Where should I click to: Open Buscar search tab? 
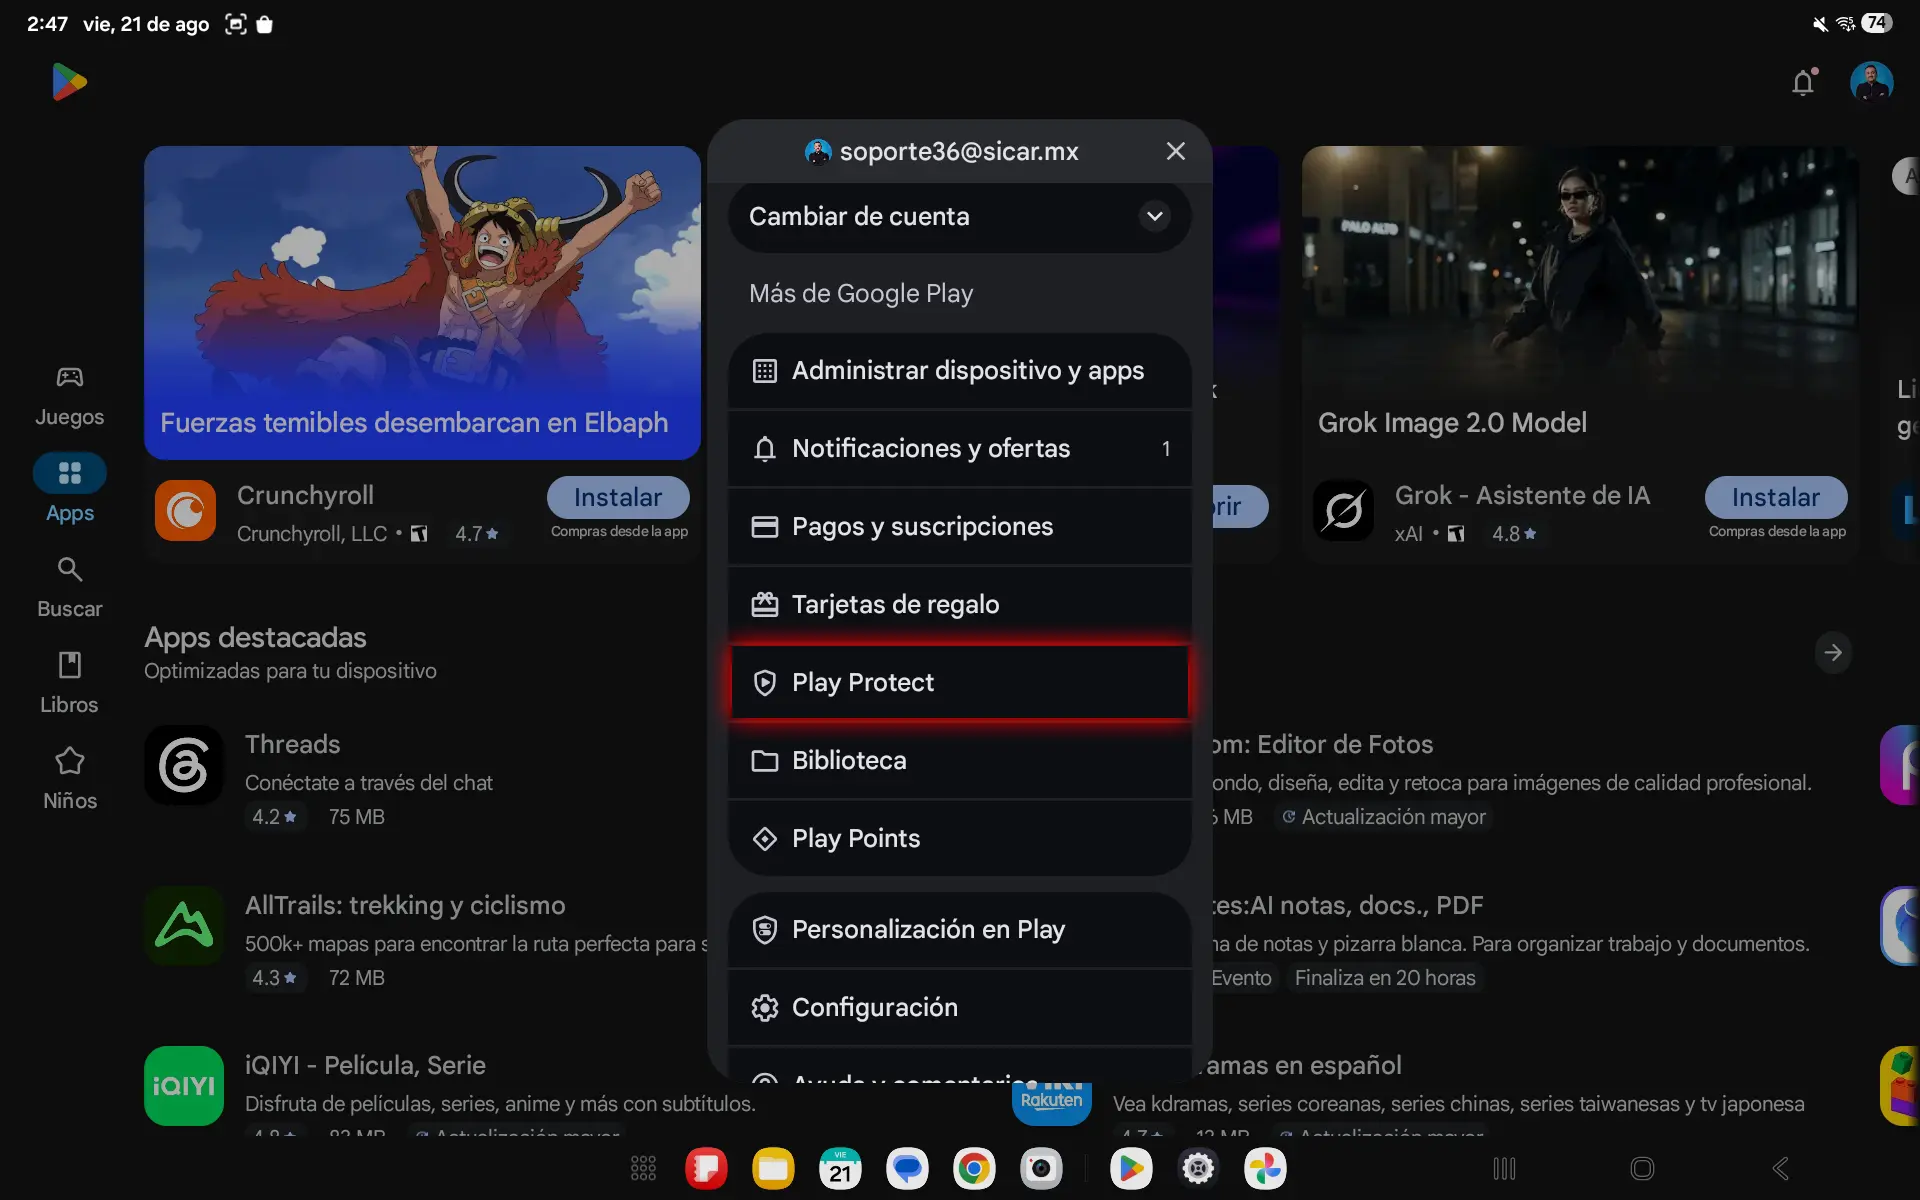(x=70, y=588)
